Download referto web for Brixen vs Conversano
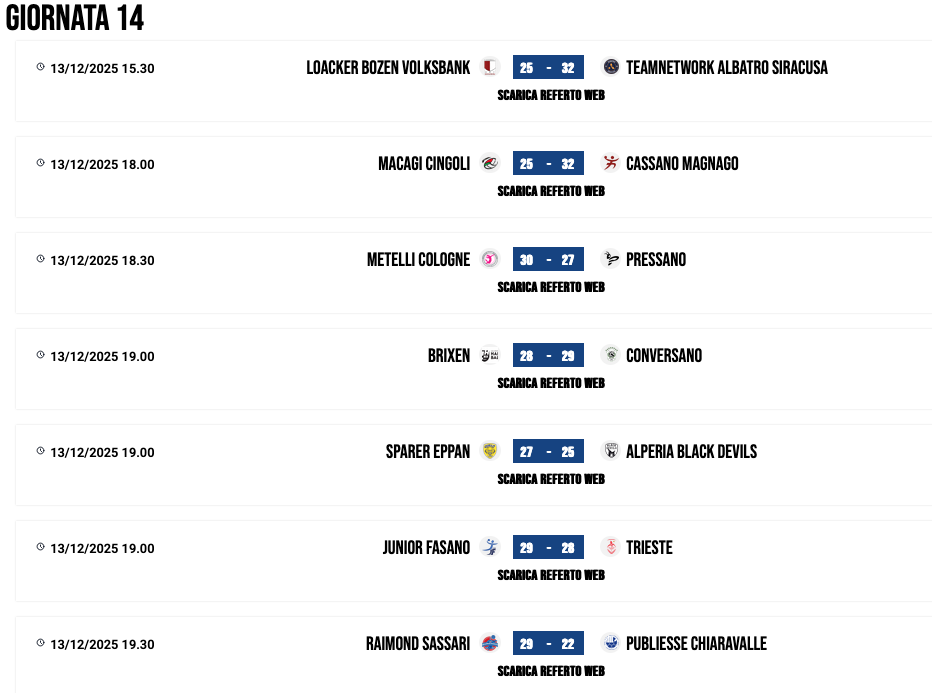The width and height of the screenshot is (932, 693). [551, 383]
